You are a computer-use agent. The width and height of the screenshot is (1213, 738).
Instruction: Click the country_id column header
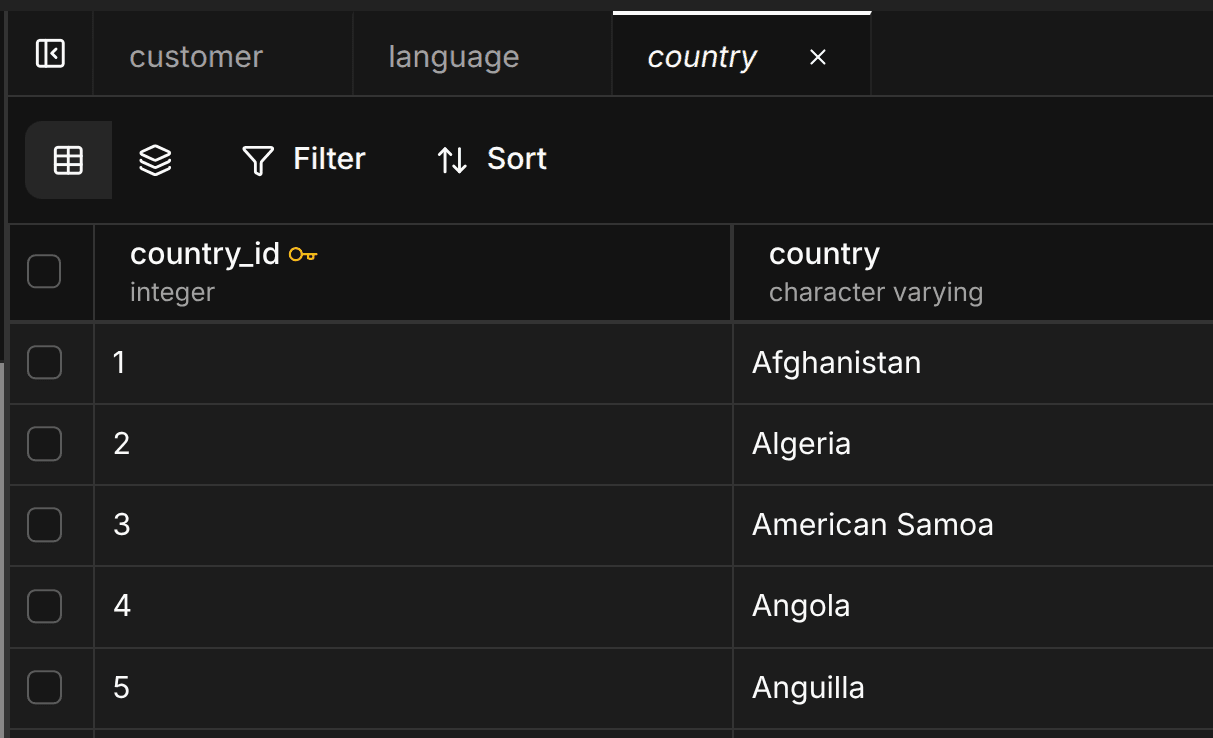point(205,255)
